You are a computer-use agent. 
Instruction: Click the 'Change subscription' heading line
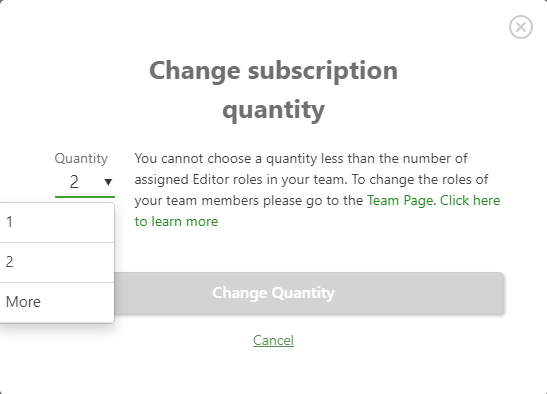(274, 71)
